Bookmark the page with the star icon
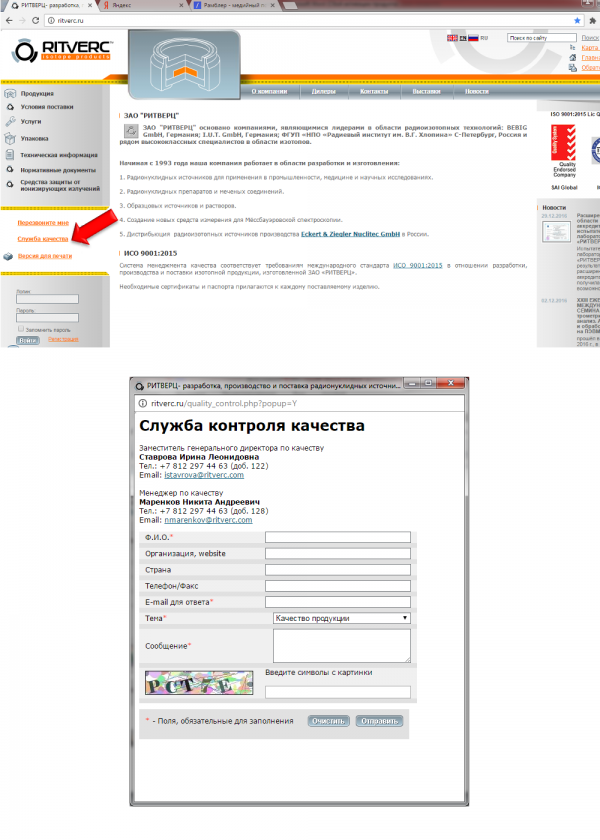The height and width of the screenshot is (840, 600). 577,20
